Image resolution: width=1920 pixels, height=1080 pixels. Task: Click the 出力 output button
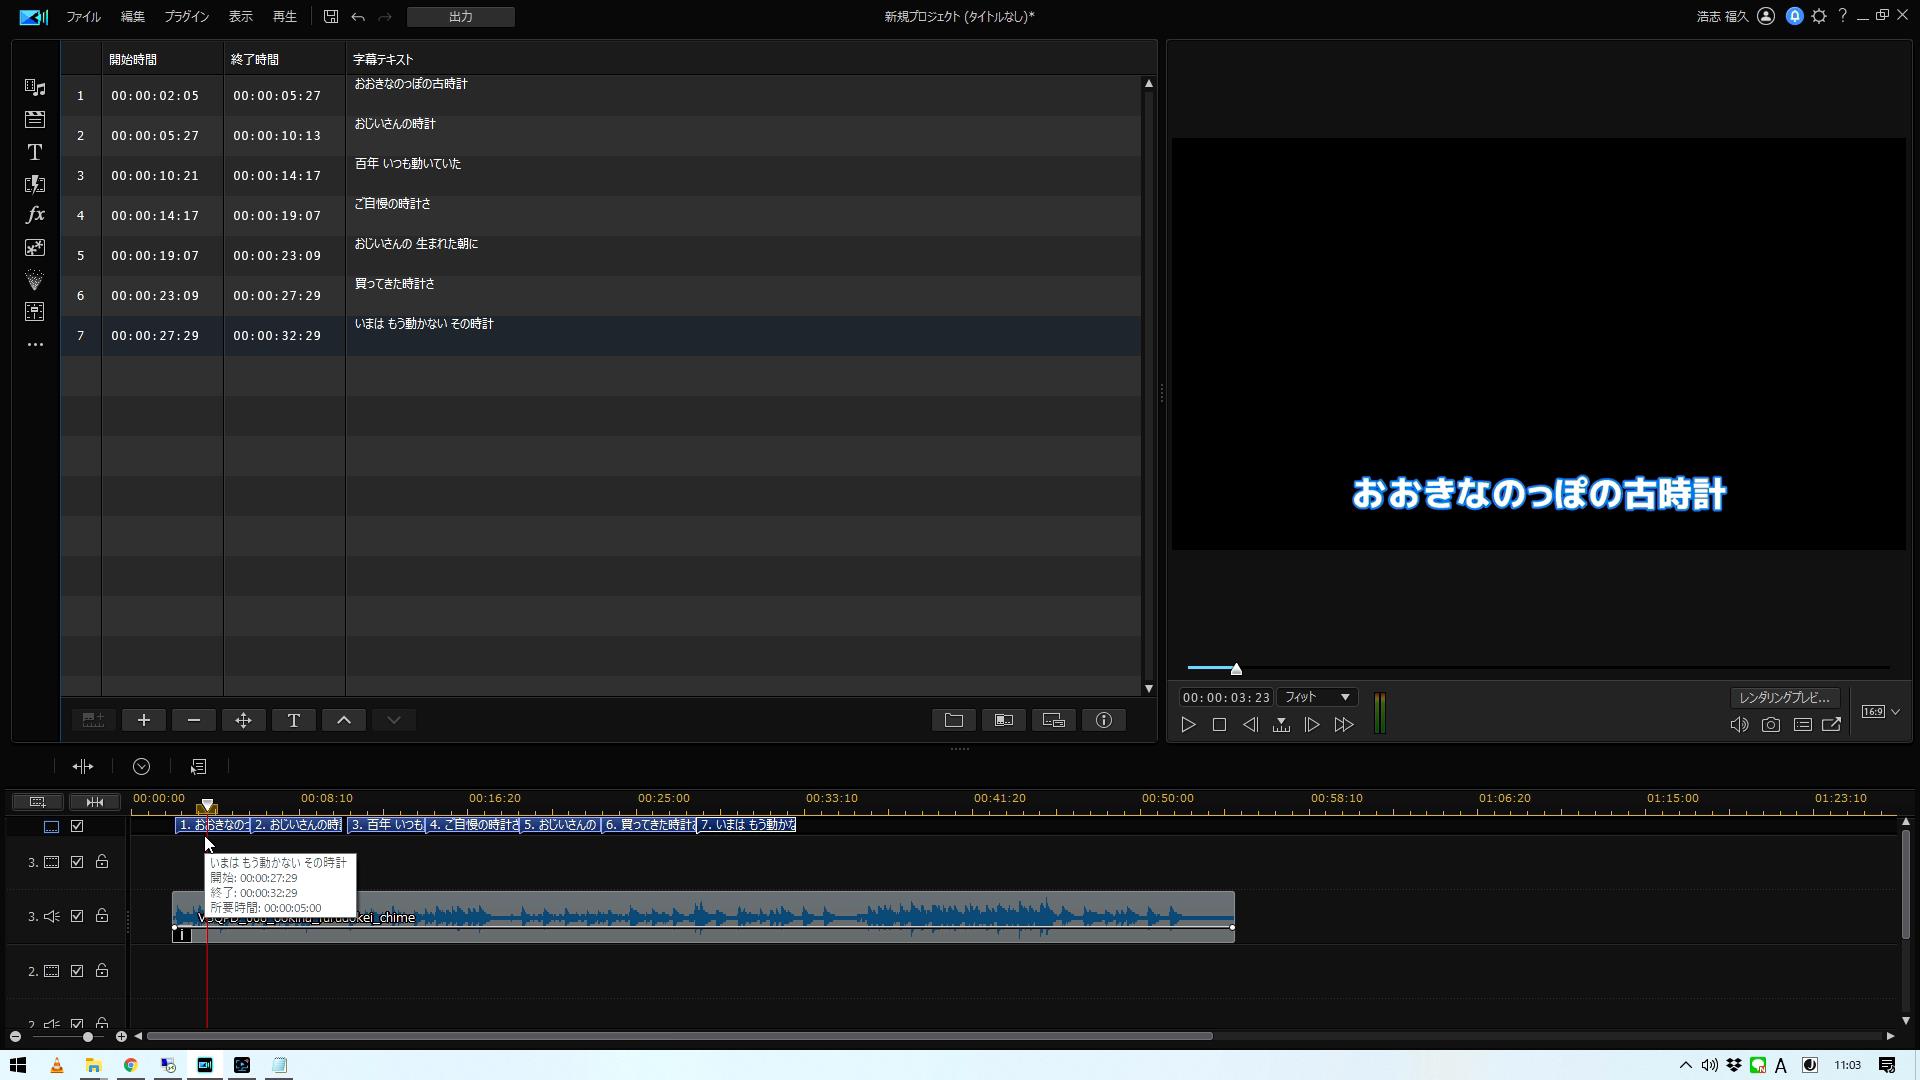point(461,17)
